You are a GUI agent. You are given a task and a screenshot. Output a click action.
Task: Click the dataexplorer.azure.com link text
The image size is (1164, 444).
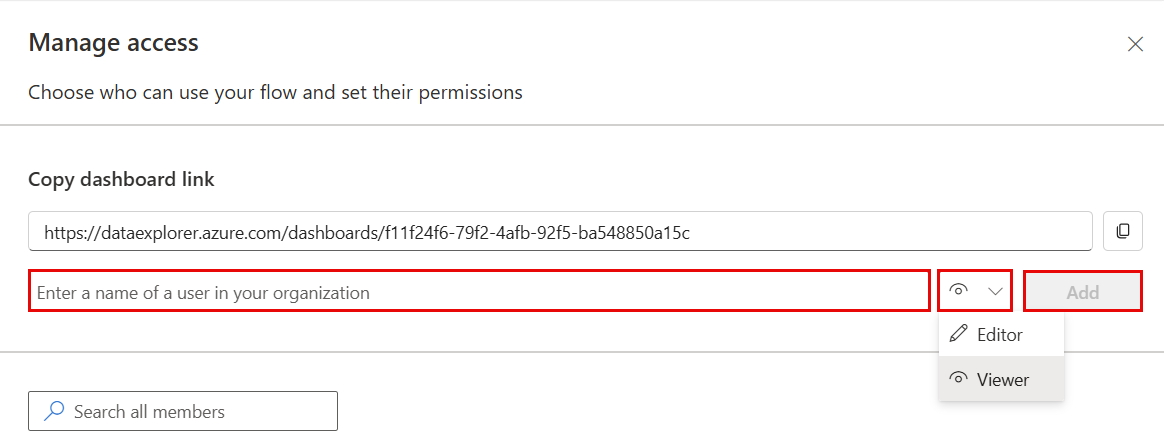pos(366,233)
